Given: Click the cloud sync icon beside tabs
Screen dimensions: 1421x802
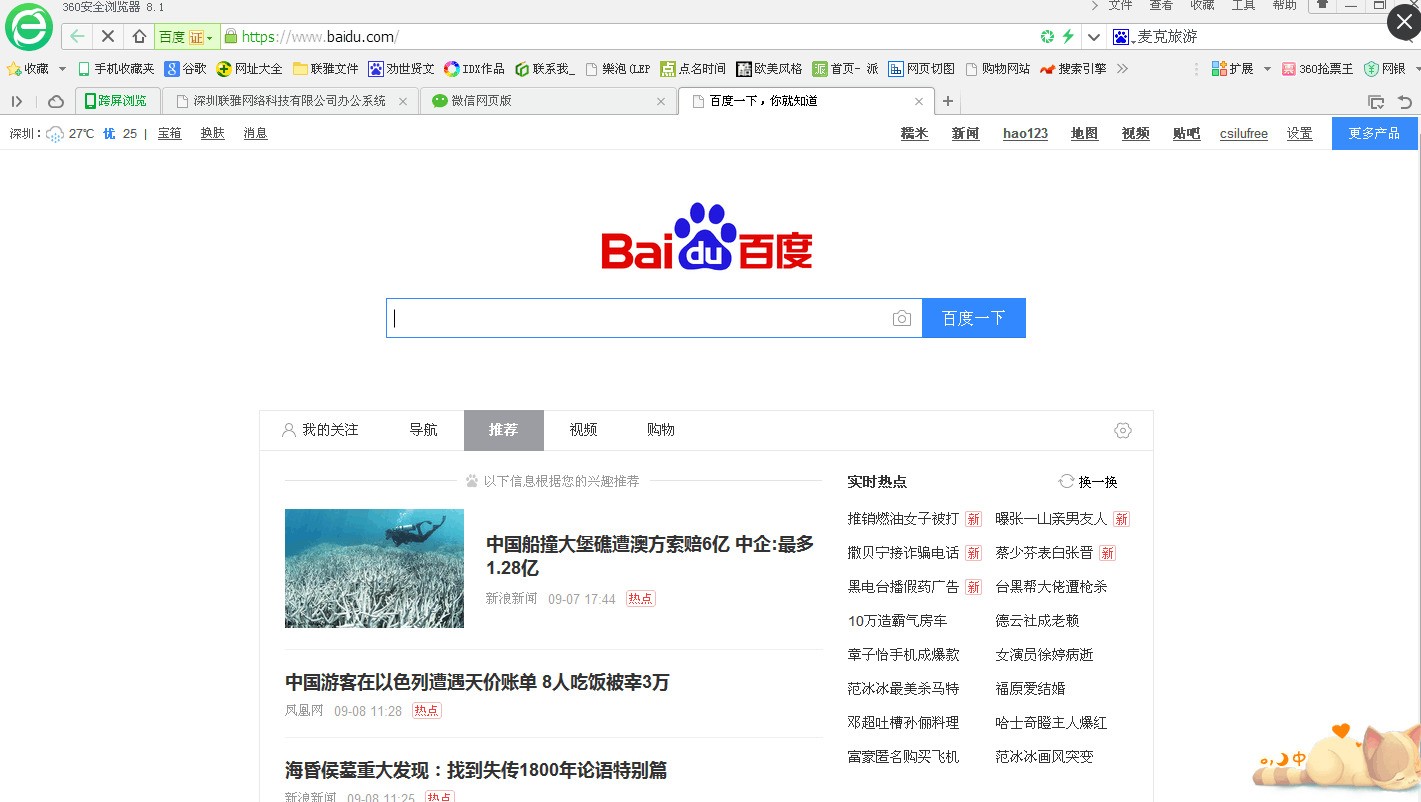Looking at the screenshot, I should 56,101.
